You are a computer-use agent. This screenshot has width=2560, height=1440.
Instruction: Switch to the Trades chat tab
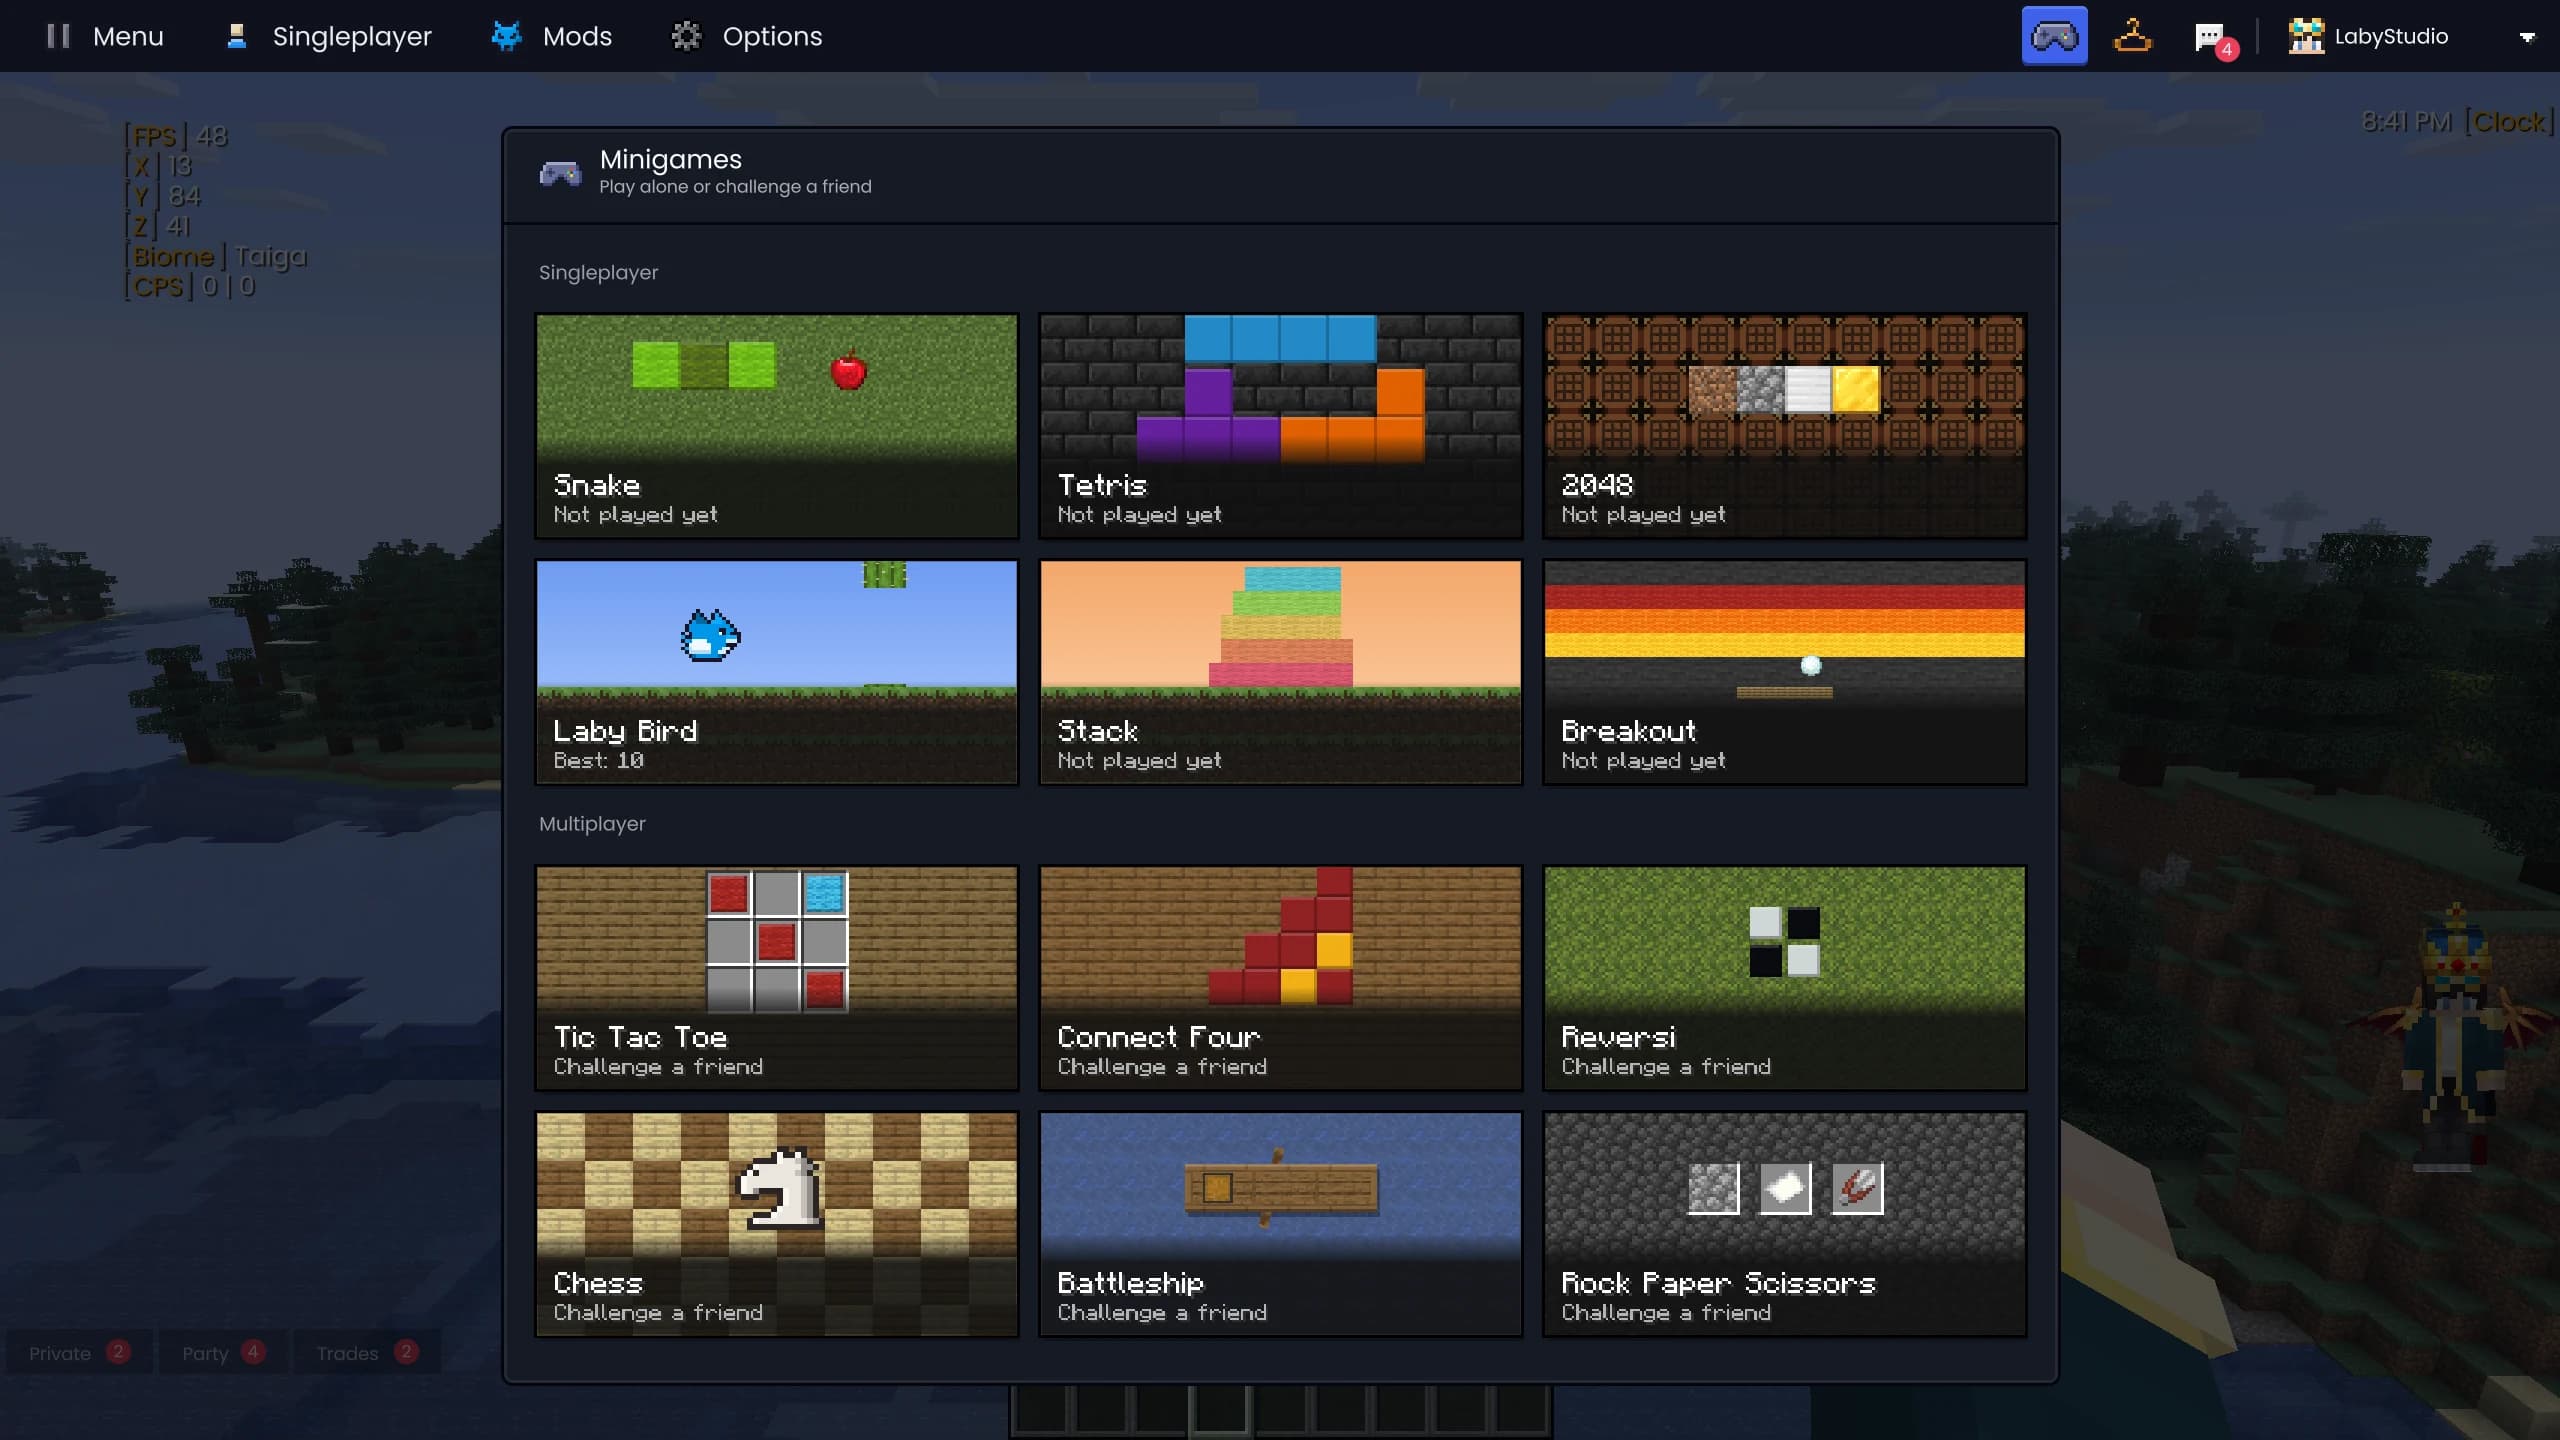(x=366, y=1353)
